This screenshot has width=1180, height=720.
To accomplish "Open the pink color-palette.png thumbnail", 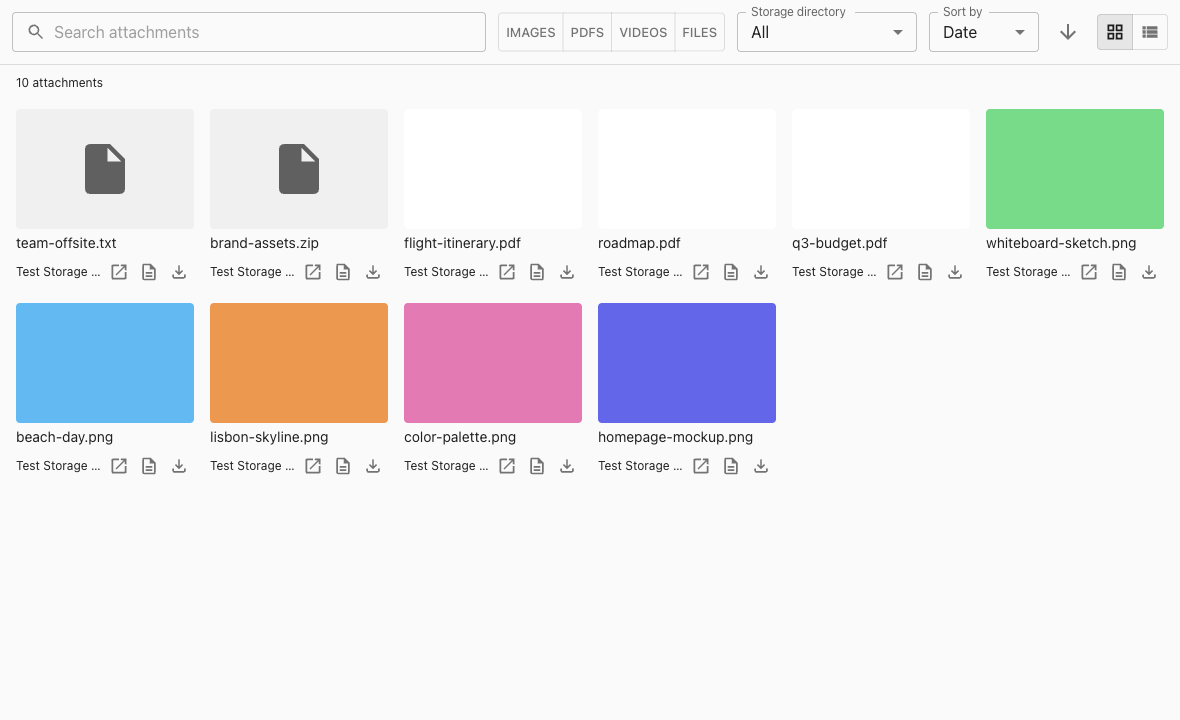I will tap(493, 363).
